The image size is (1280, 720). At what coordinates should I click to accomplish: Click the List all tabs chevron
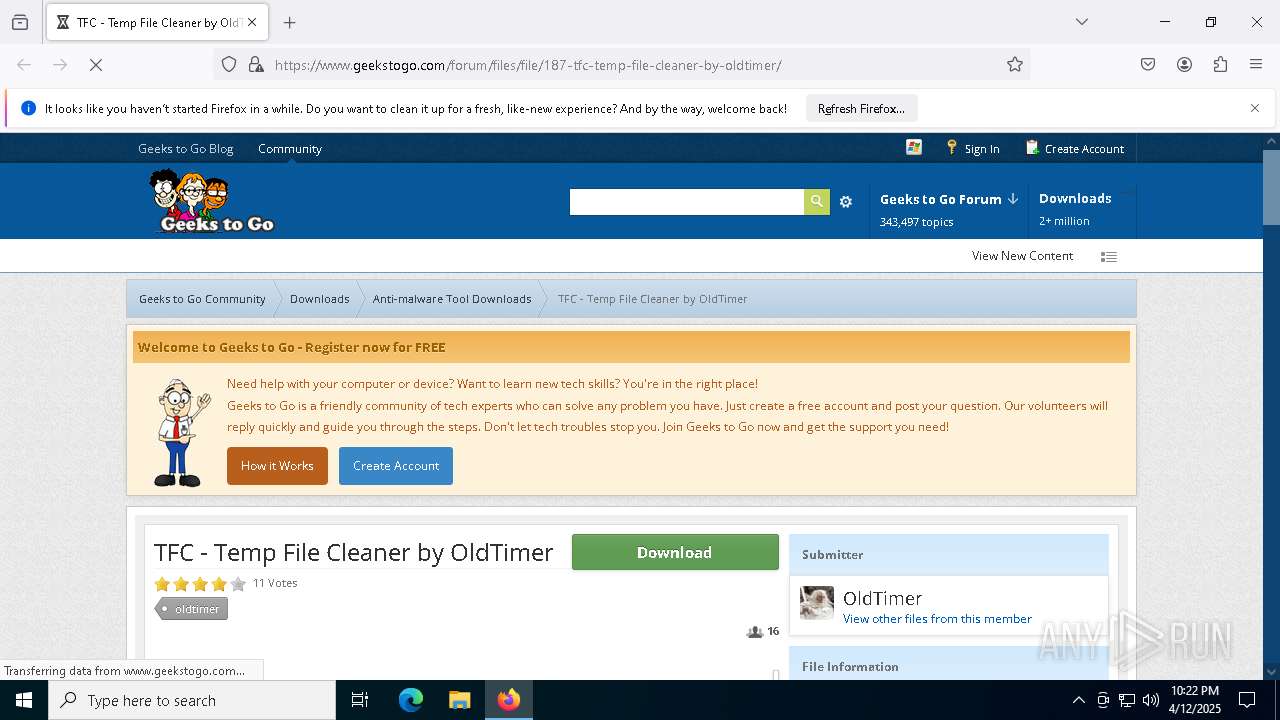1081,22
